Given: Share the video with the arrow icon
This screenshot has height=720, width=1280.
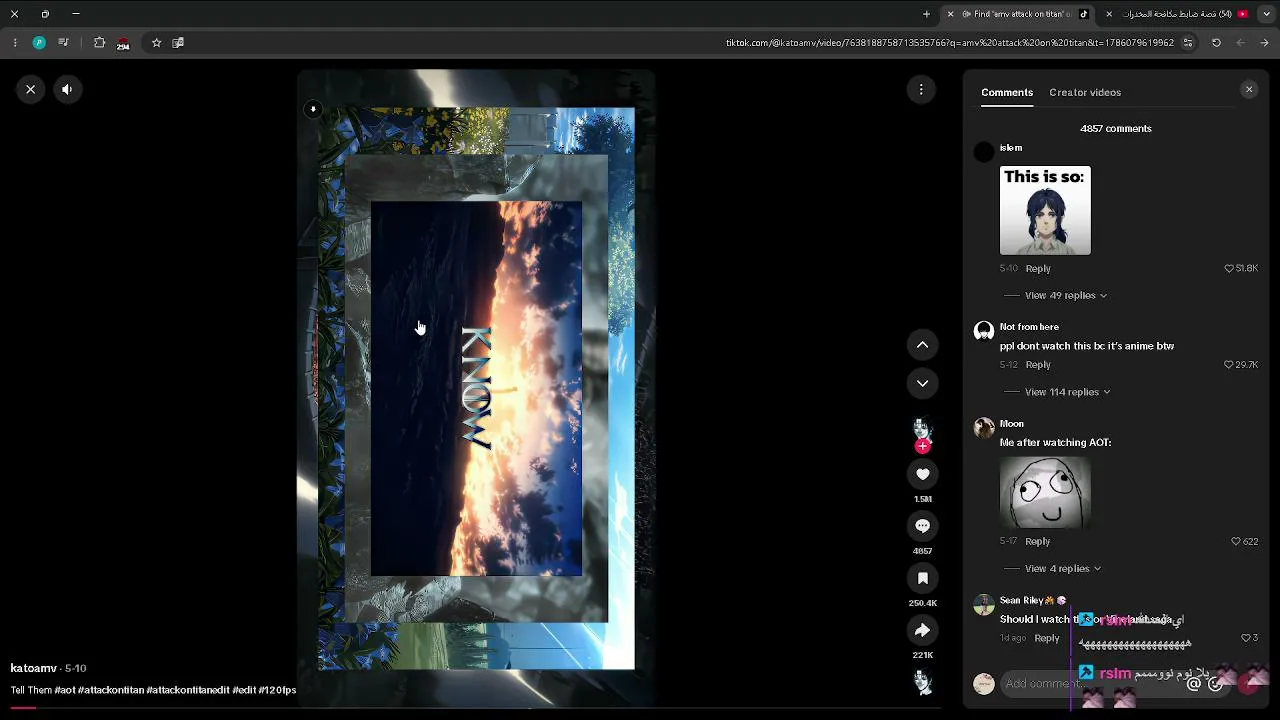Looking at the screenshot, I should [922, 630].
